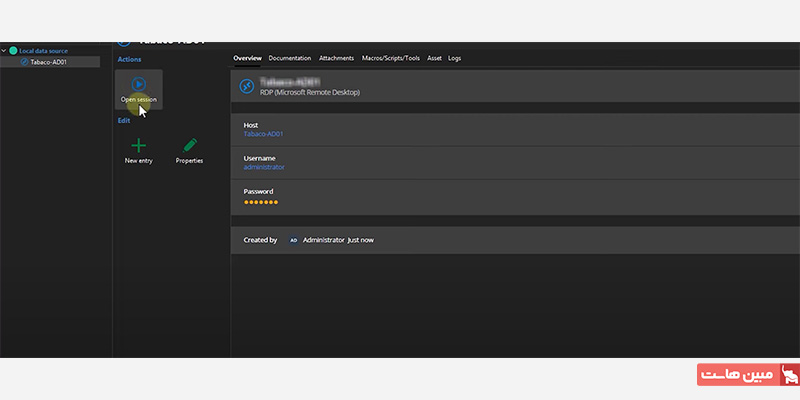Switch to the Overview tab
The height and width of the screenshot is (400, 800).
[247, 59]
